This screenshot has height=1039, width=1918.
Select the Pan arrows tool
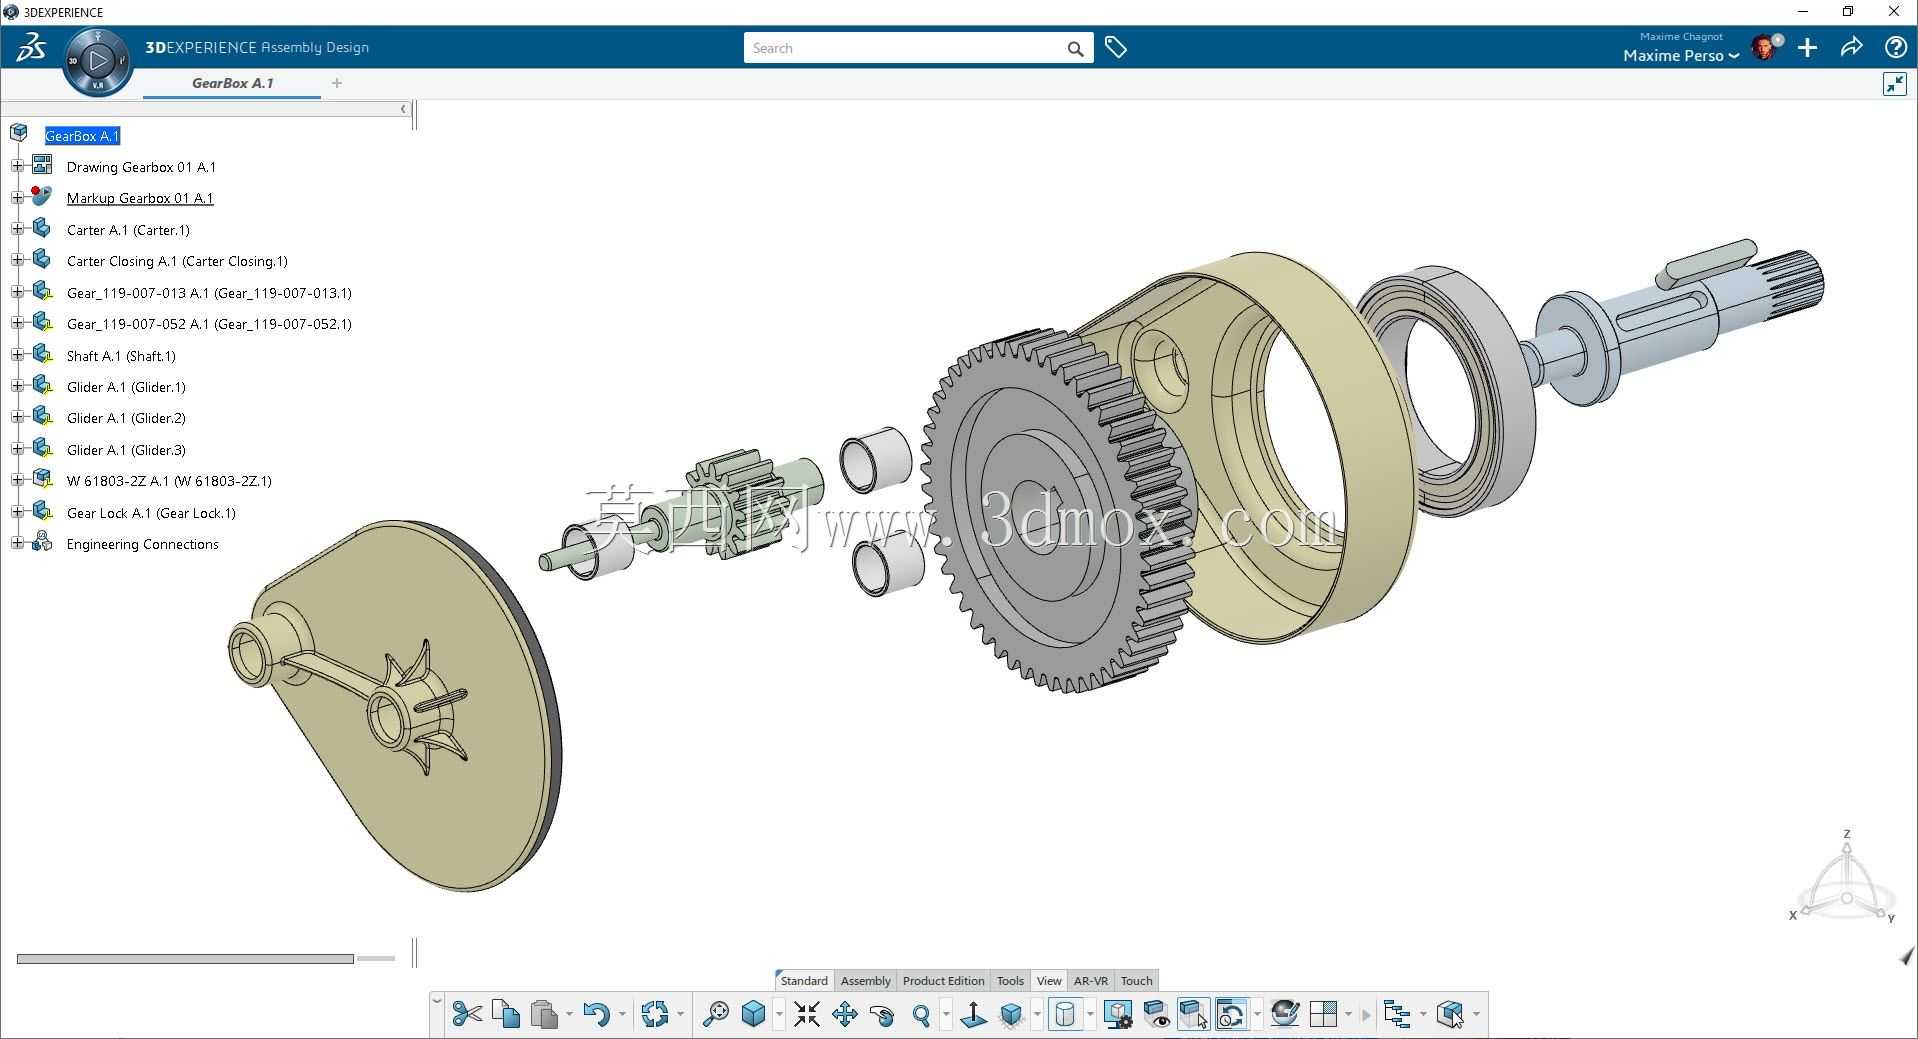tap(845, 1014)
